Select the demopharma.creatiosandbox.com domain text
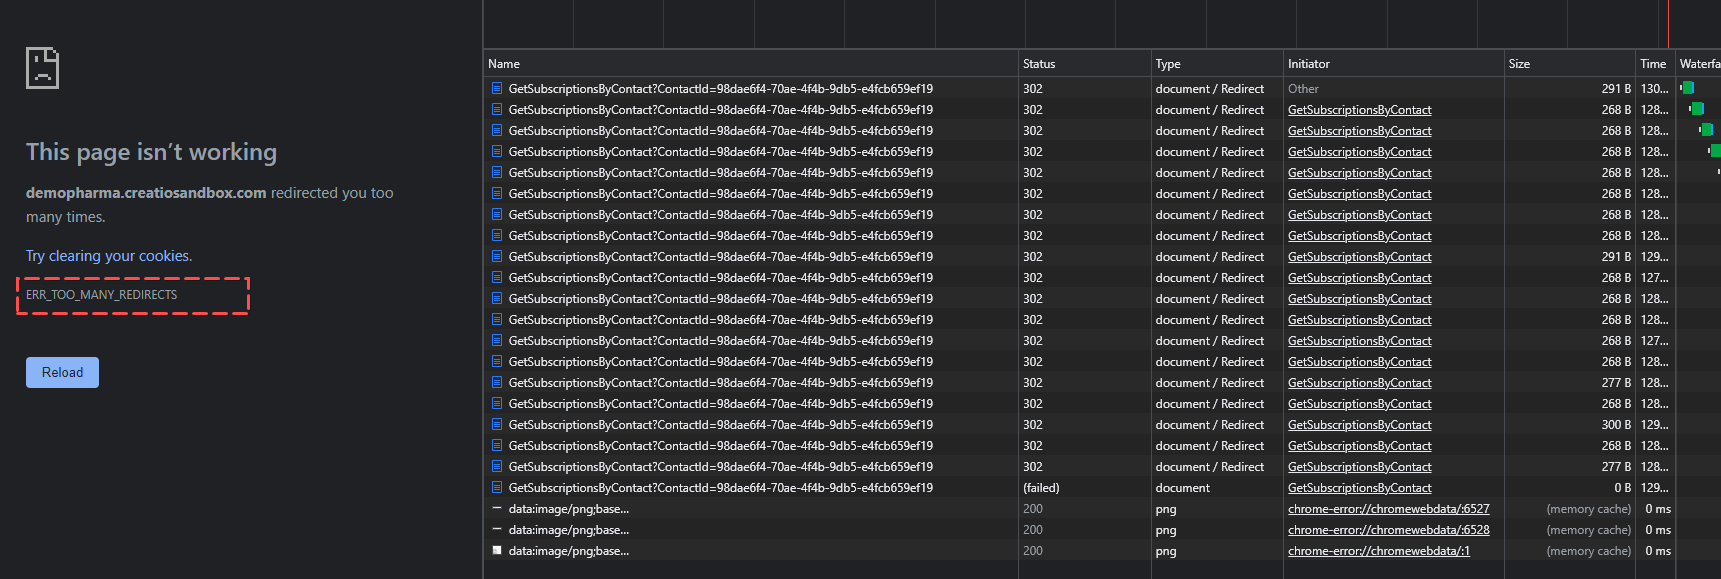 tap(146, 193)
